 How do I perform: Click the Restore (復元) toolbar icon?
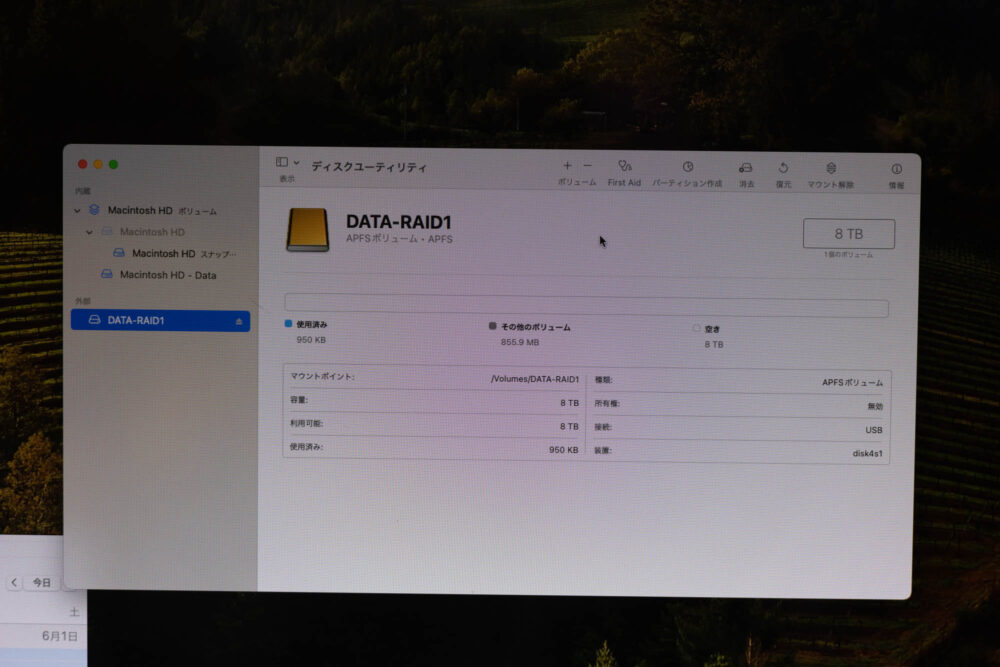coord(783,168)
